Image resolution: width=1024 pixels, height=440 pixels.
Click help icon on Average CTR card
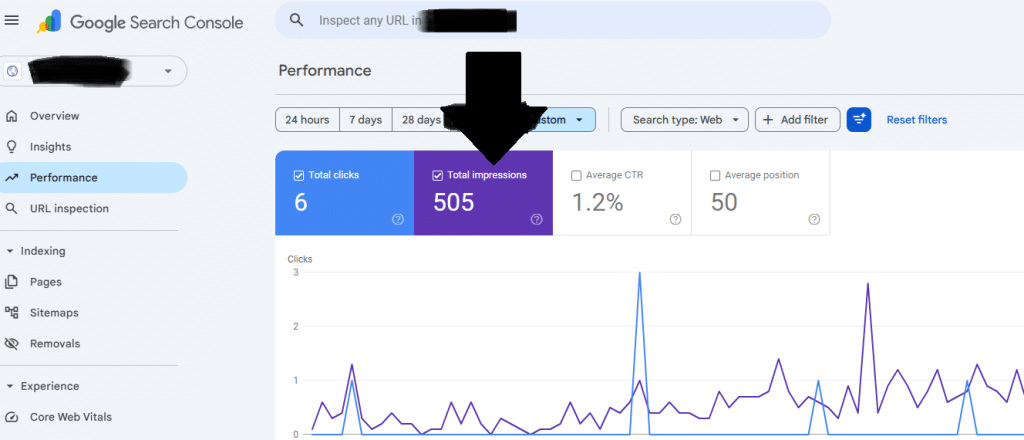click(x=675, y=219)
